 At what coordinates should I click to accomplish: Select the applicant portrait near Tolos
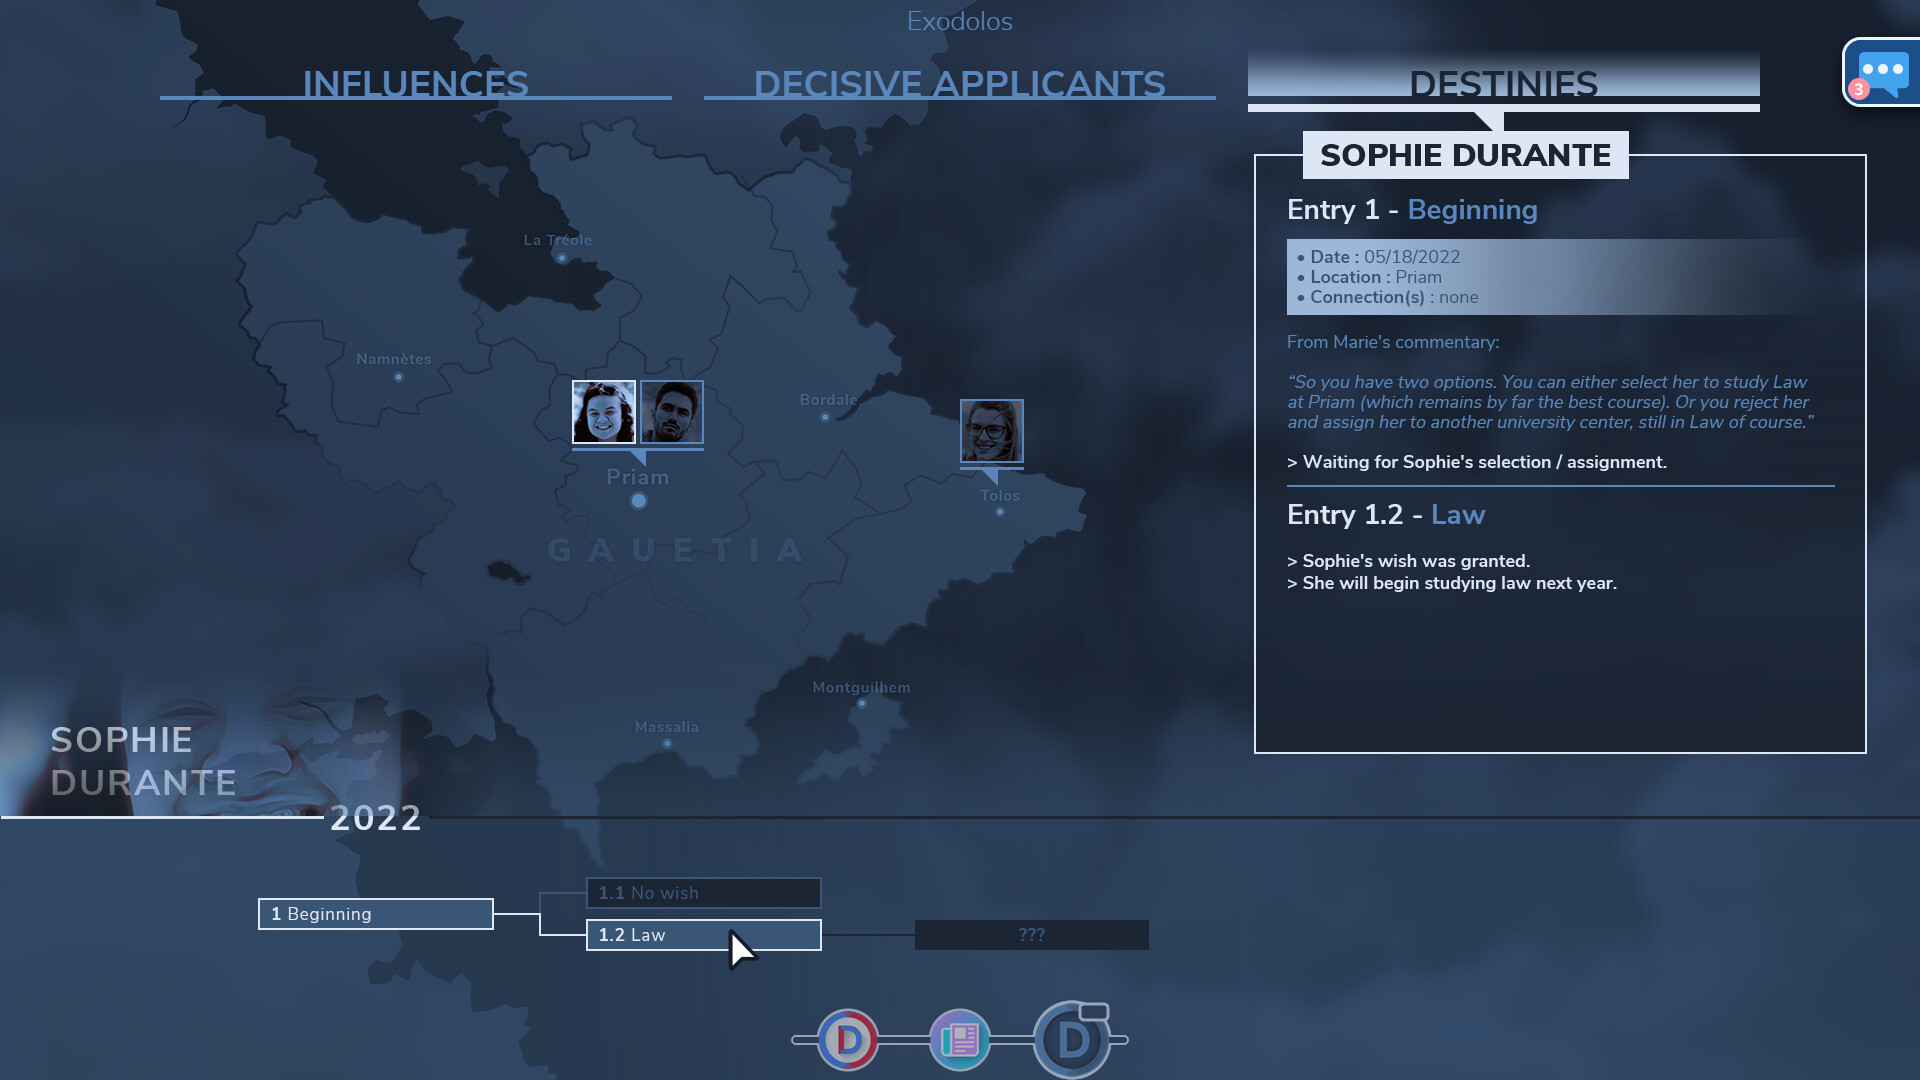click(992, 431)
